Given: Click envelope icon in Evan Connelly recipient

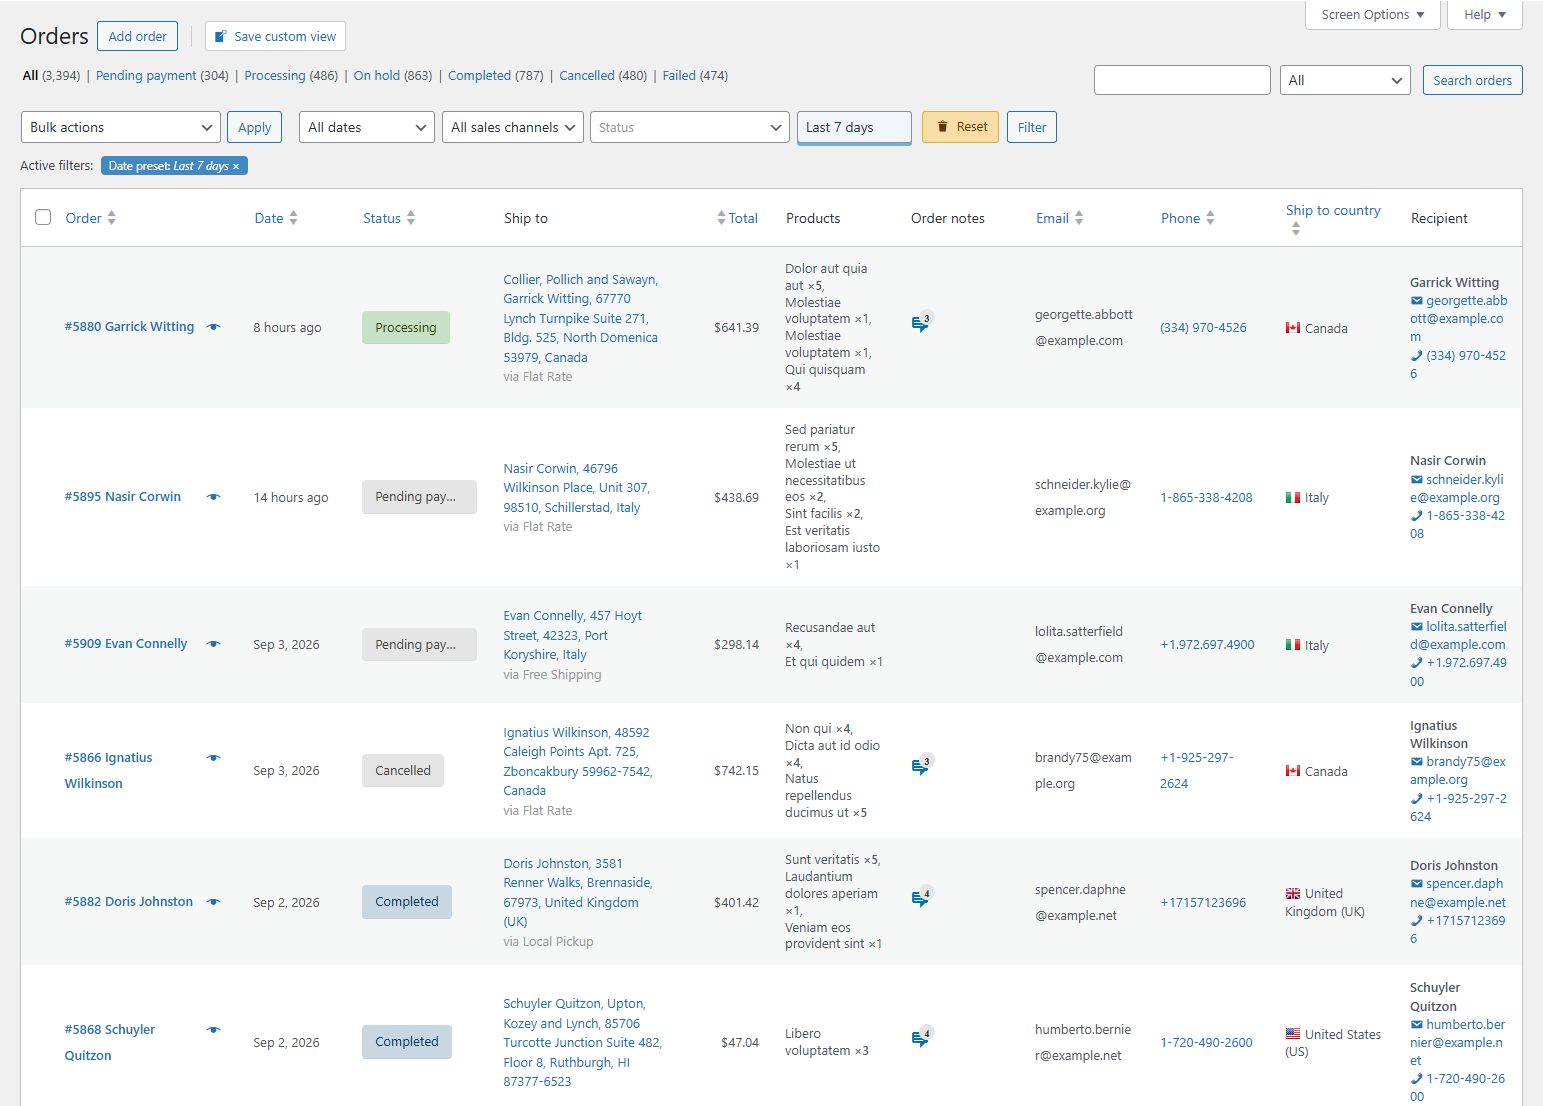Looking at the screenshot, I should 1416,627.
